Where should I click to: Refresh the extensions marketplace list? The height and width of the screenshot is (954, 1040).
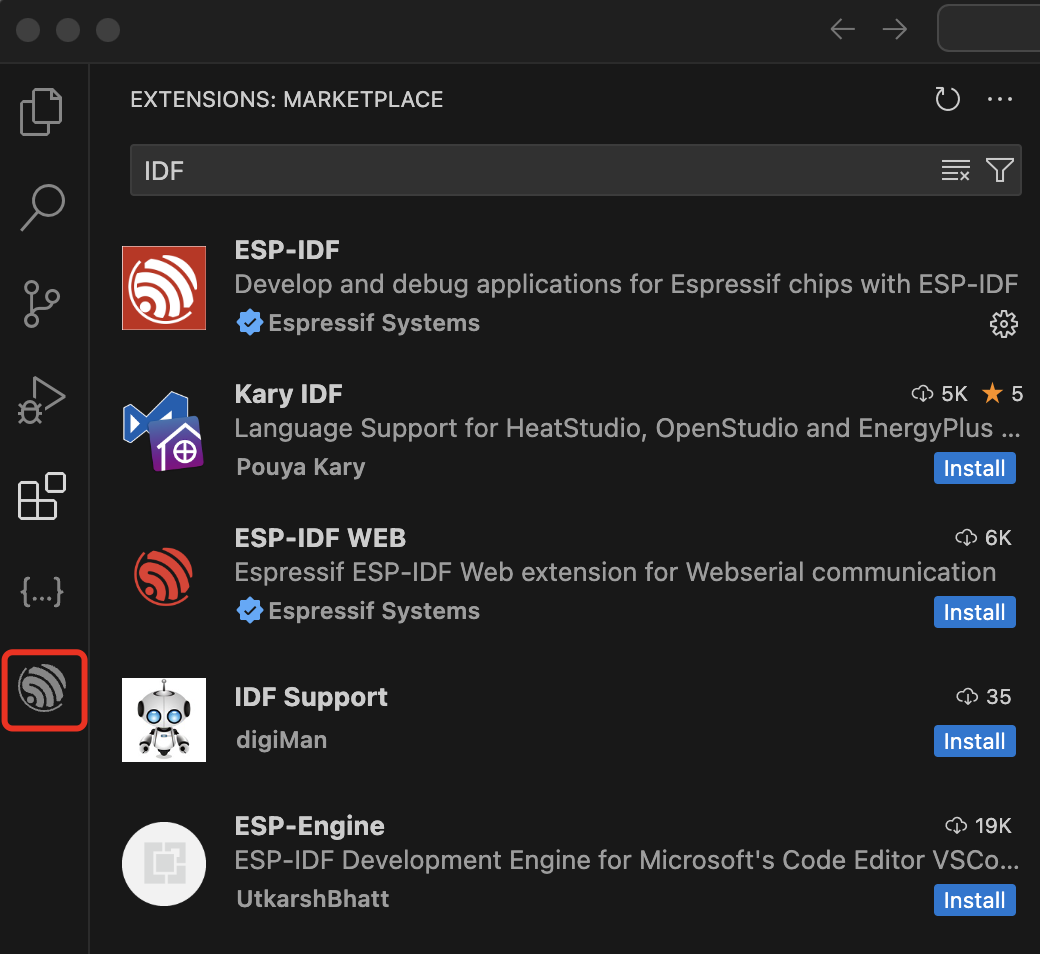[947, 100]
